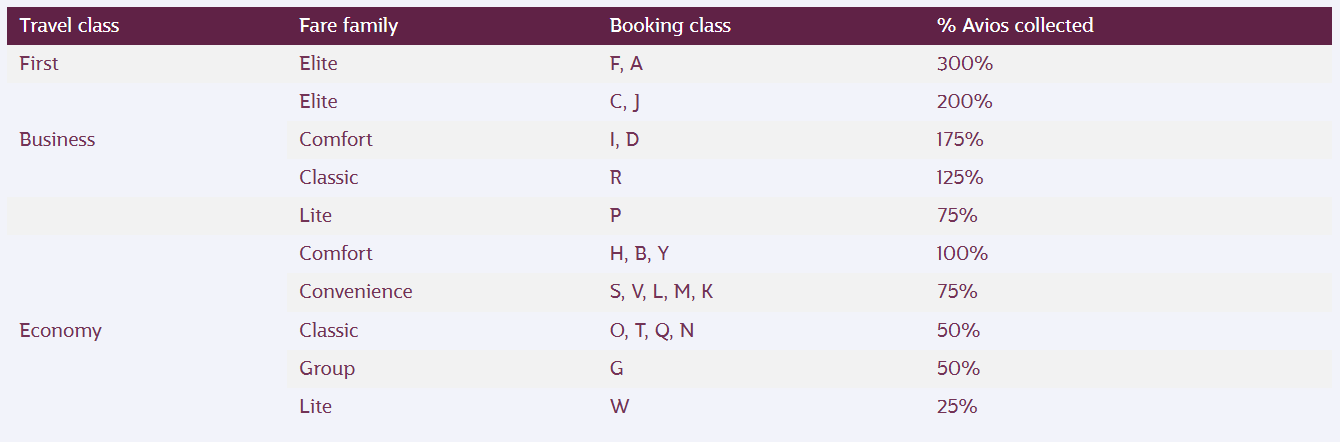Select the Group fare family cell
1340x442 pixels.
coord(327,369)
